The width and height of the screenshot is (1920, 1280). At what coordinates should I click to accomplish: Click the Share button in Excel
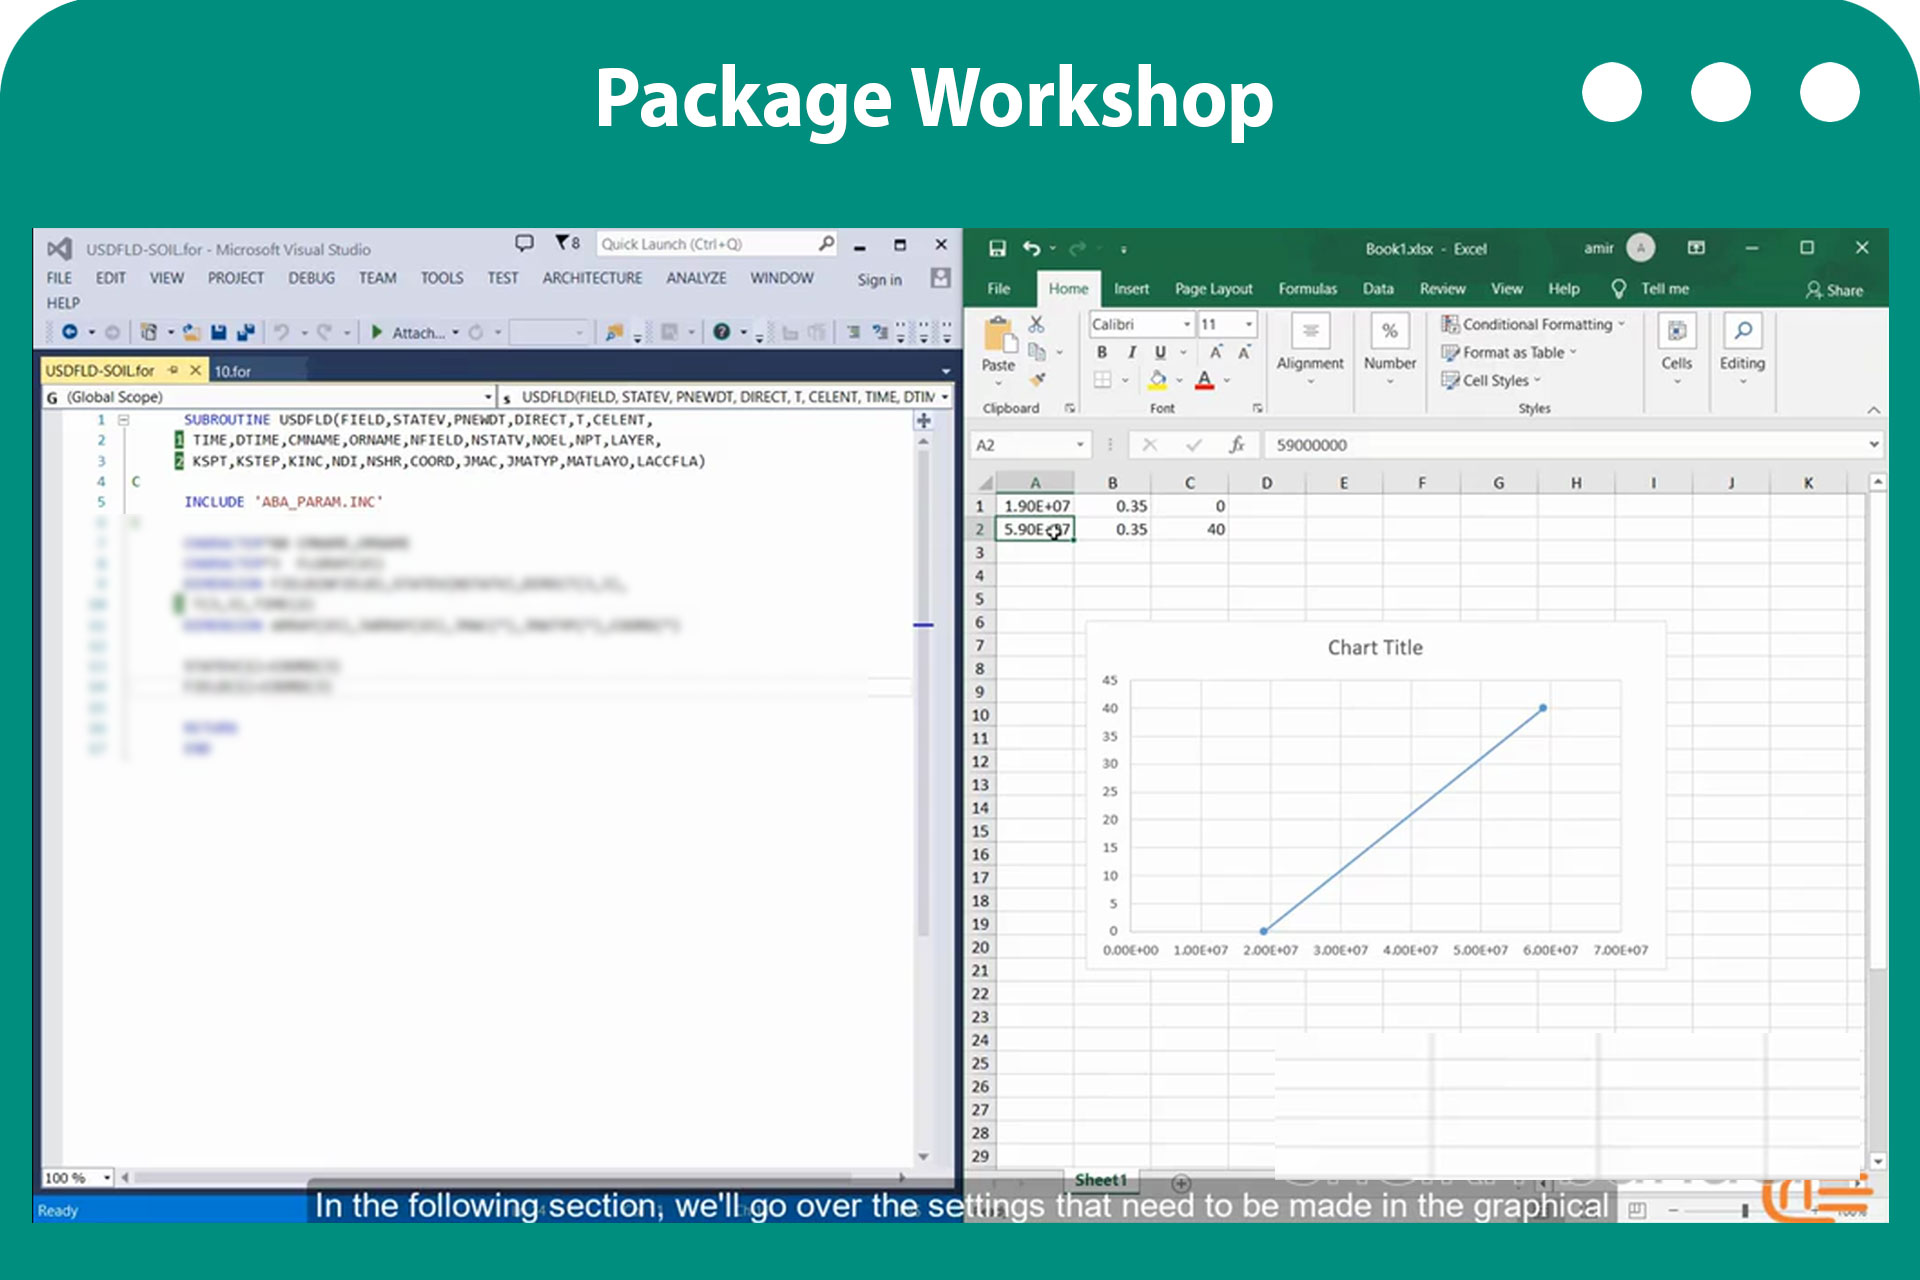tap(1834, 290)
